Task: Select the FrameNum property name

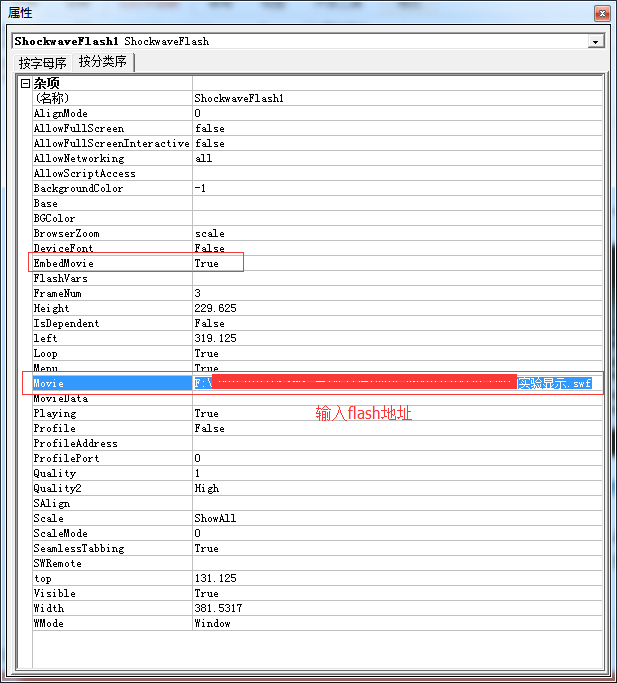Action: coord(112,293)
